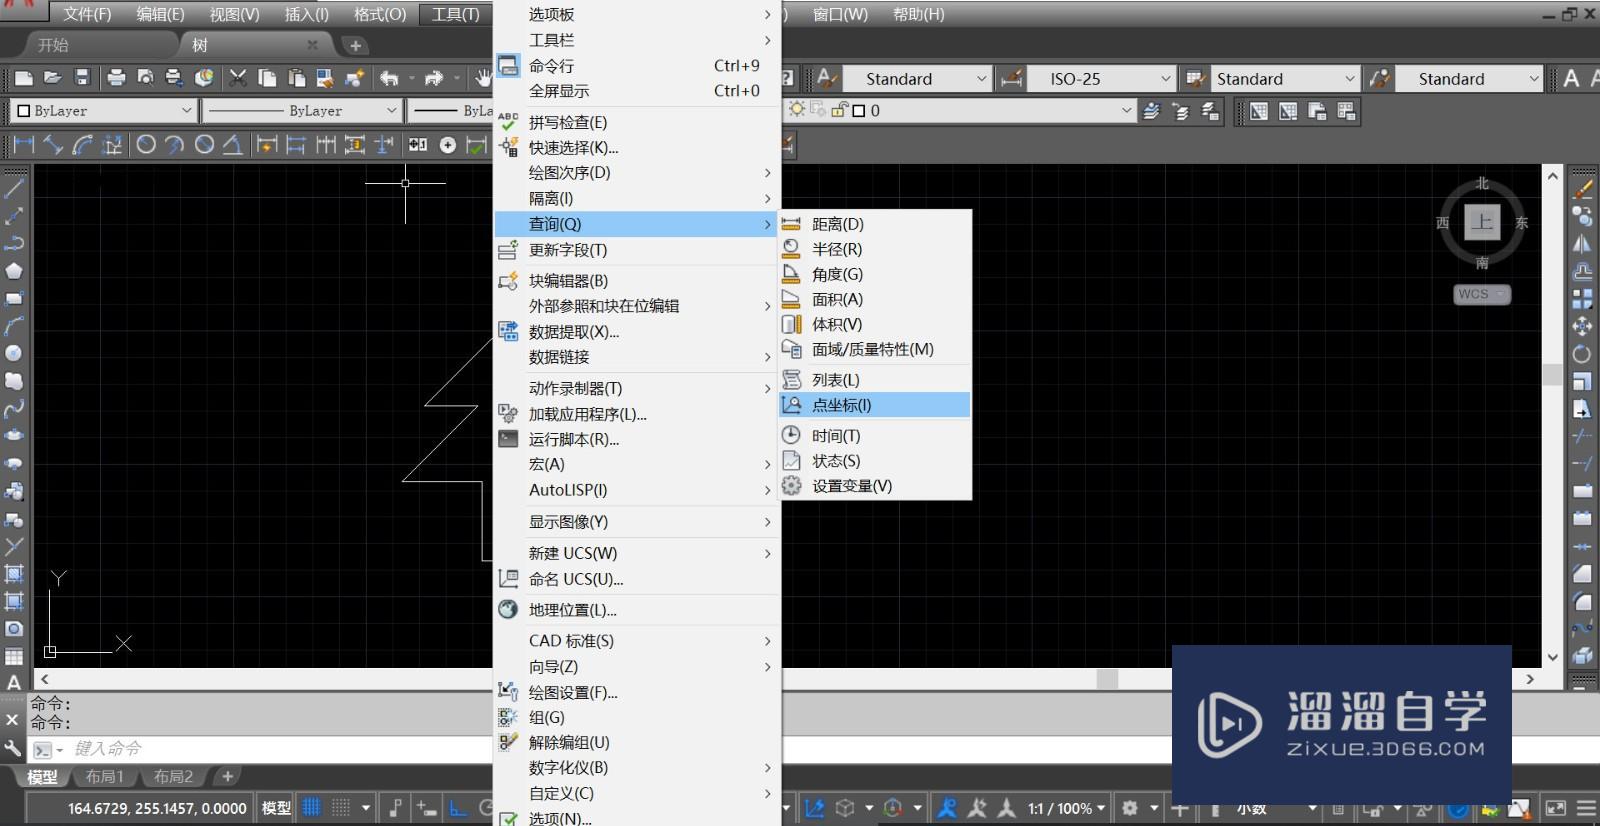The height and width of the screenshot is (826, 1600).
Task: Select the Radius dimension tool
Action: (x=145, y=145)
